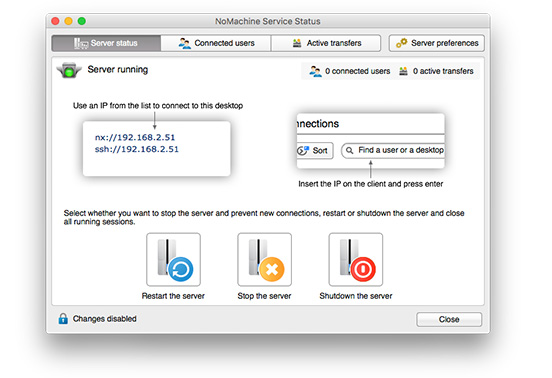Screen dimensions: 552x378
Task: Click the magnifier icon in the search field
Action: click(349, 151)
